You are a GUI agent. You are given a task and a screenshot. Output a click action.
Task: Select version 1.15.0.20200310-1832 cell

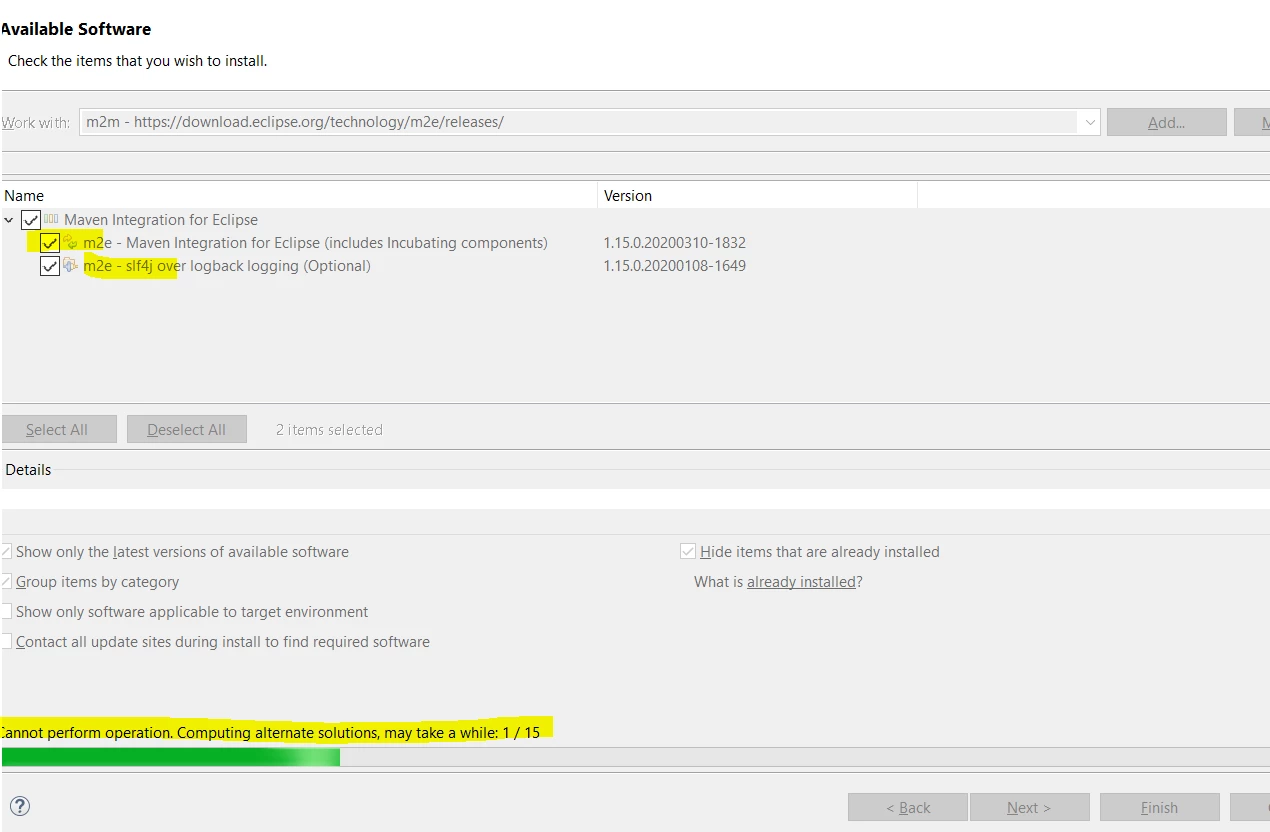[x=675, y=243]
